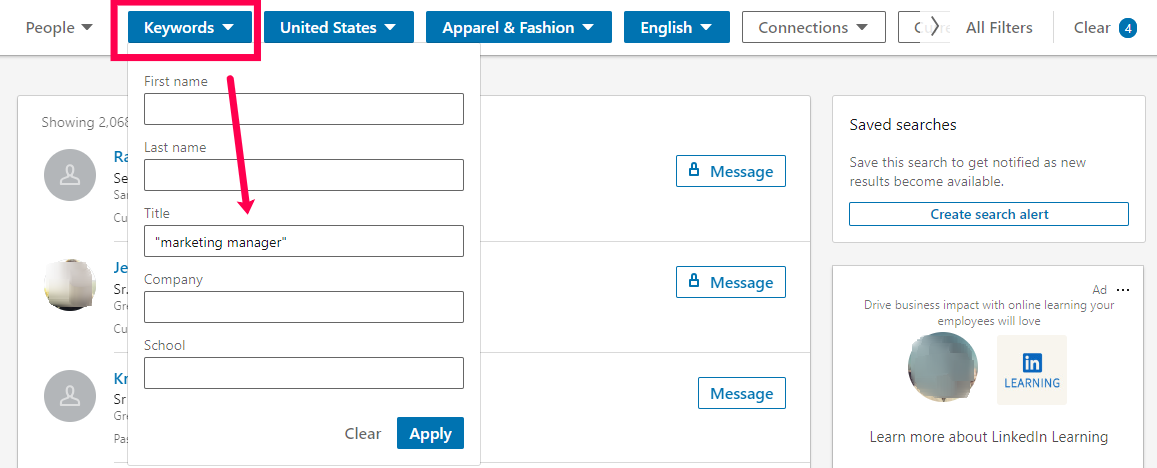Image resolution: width=1157 pixels, height=468 pixels.
Task: Open the People filter dropdown
Action: coord(59,27)
